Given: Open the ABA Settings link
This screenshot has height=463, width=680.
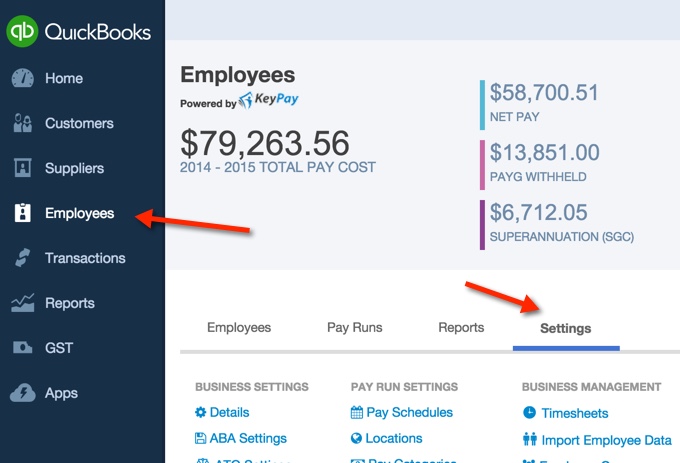Looking at the screenshot, I should [x=248, y=438].
